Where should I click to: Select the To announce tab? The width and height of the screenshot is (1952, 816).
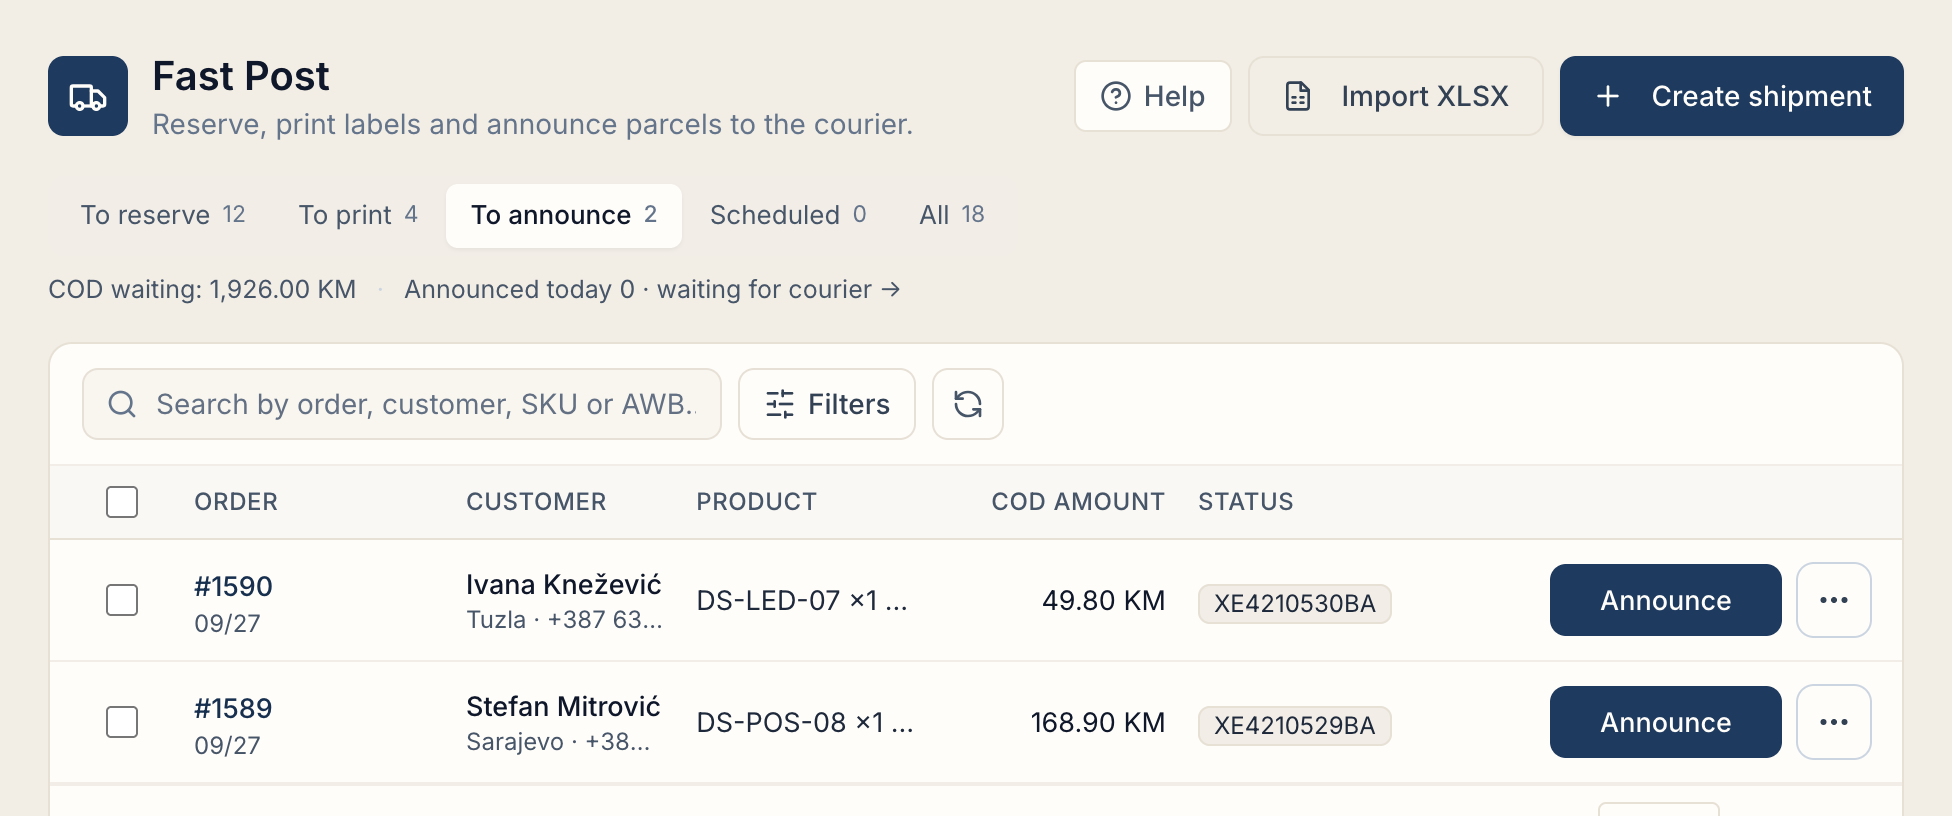(x=564, y=215)
